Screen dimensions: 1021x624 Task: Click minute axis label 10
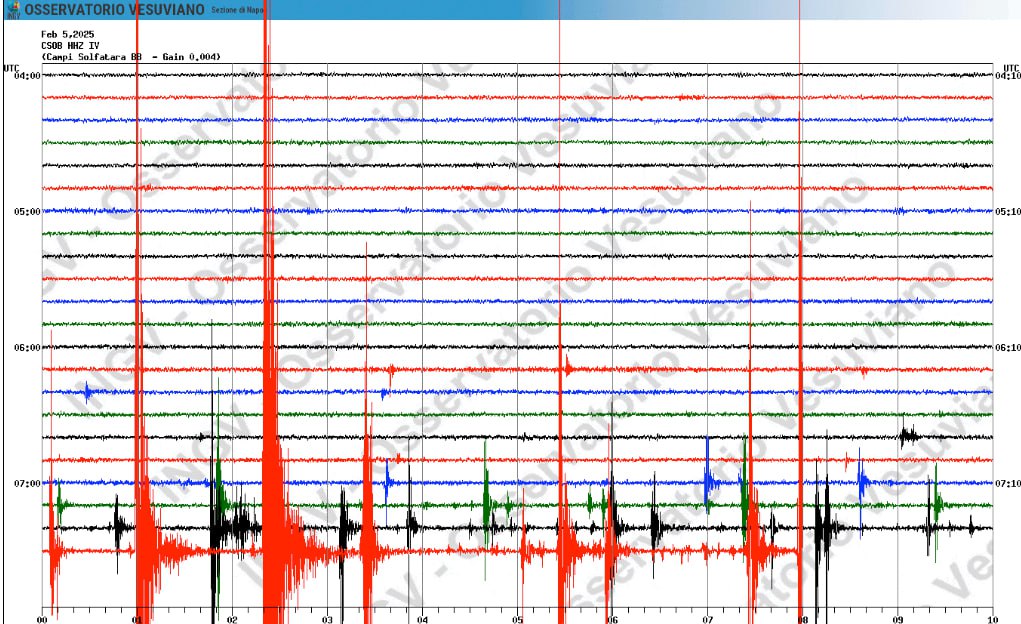(992, 619)
